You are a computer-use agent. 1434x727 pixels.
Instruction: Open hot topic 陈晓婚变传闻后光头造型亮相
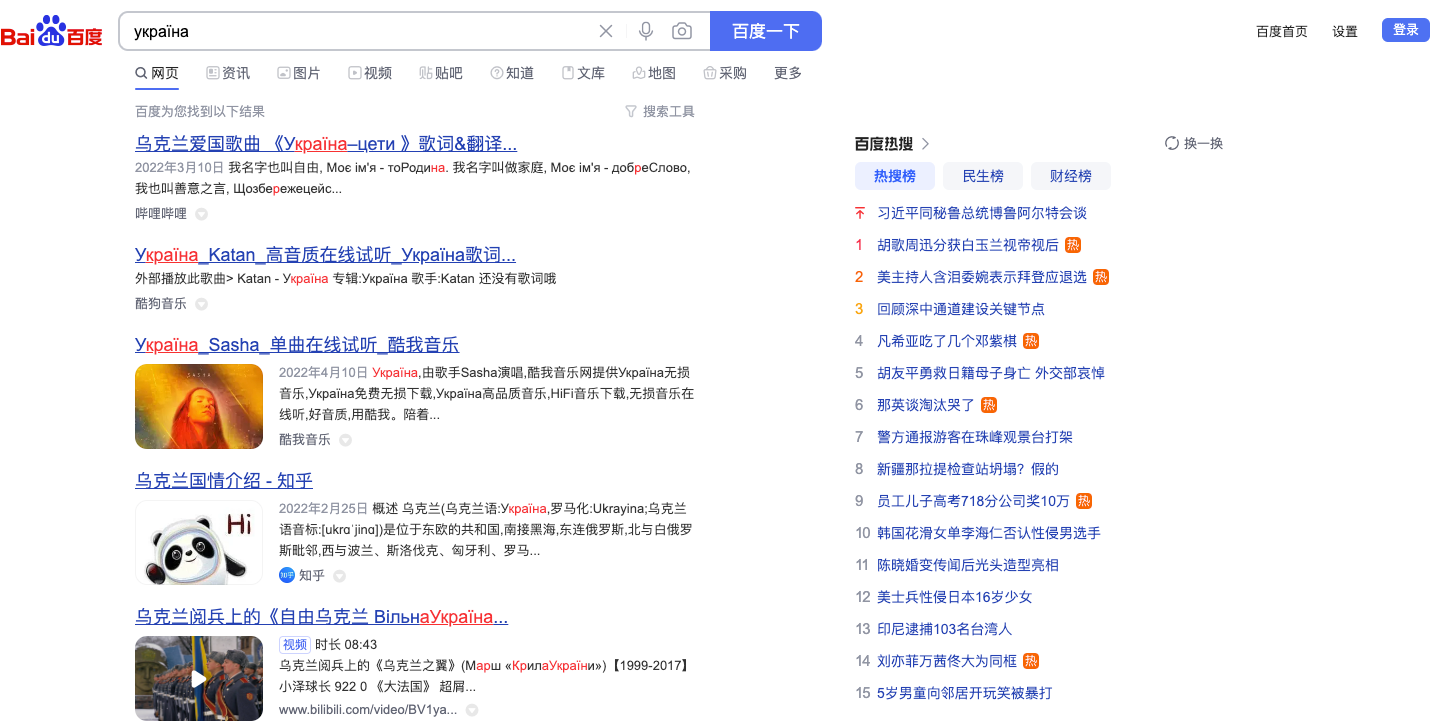(968, 565)
